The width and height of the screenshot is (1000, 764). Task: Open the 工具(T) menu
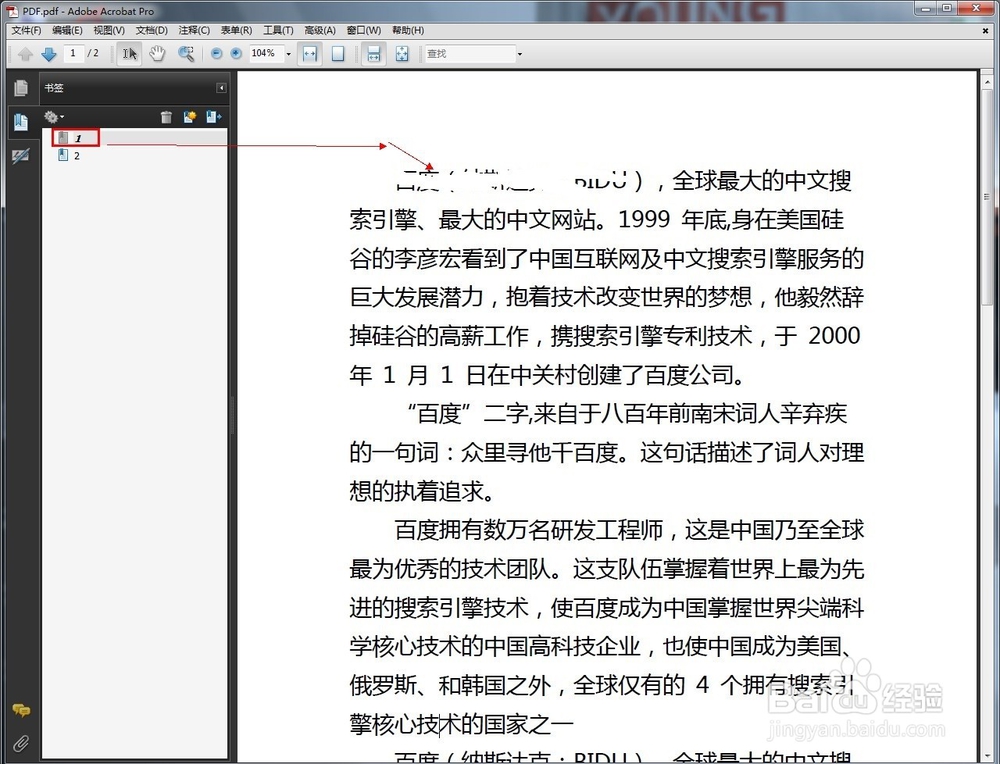click(278, 30)
